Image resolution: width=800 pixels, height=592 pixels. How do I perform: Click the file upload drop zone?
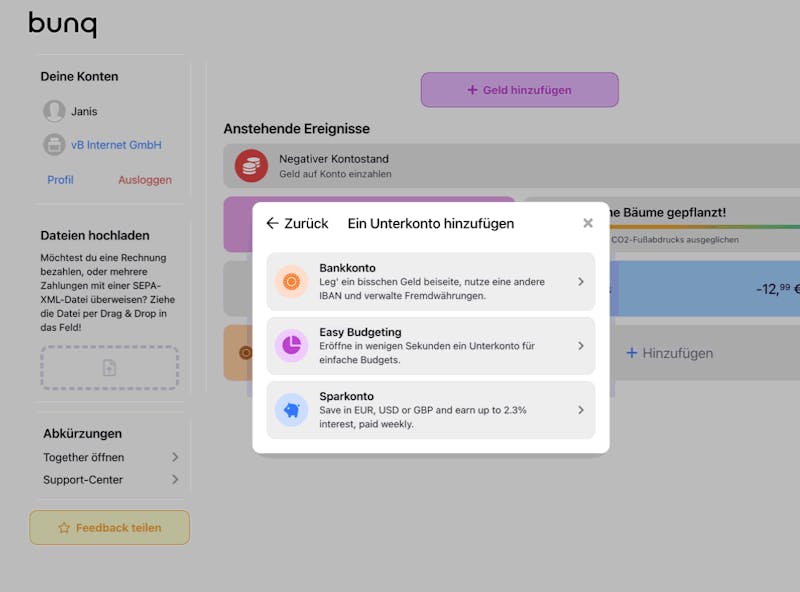109,367
